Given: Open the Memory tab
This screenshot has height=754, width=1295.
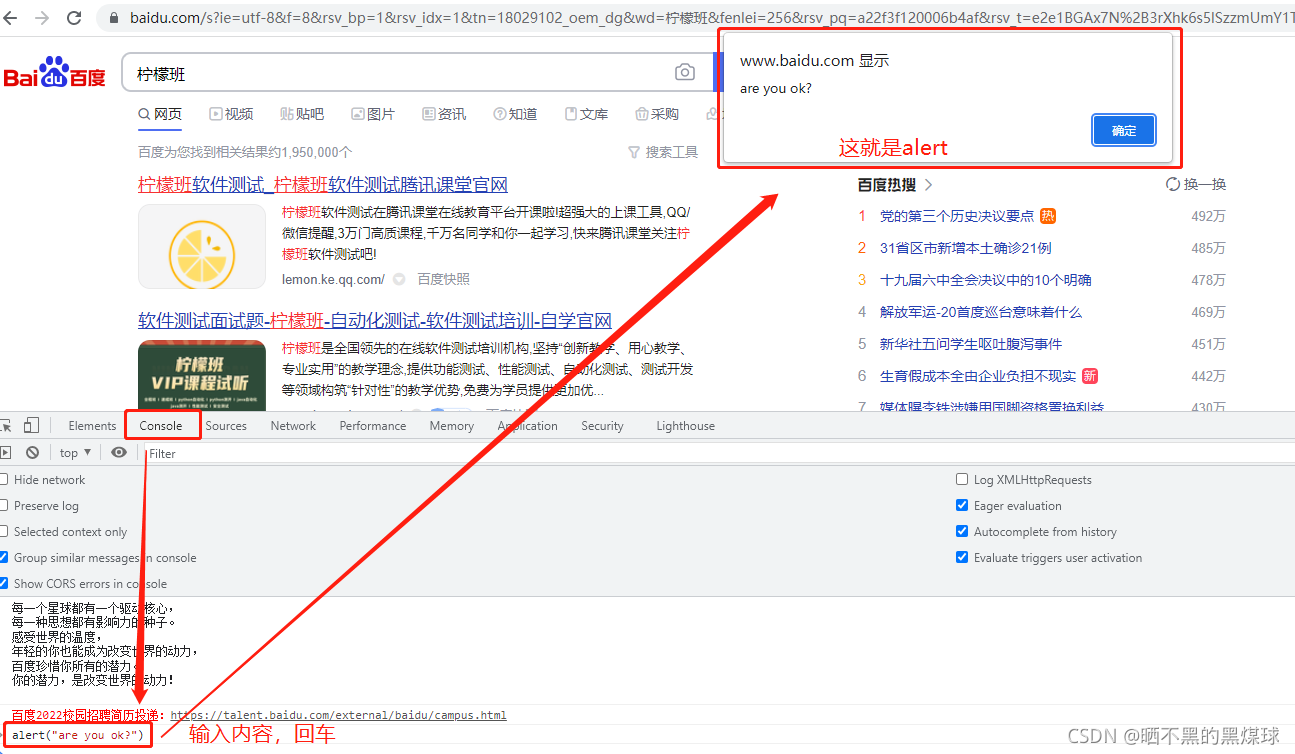Looking at the screenshot, I should [452, 426].
